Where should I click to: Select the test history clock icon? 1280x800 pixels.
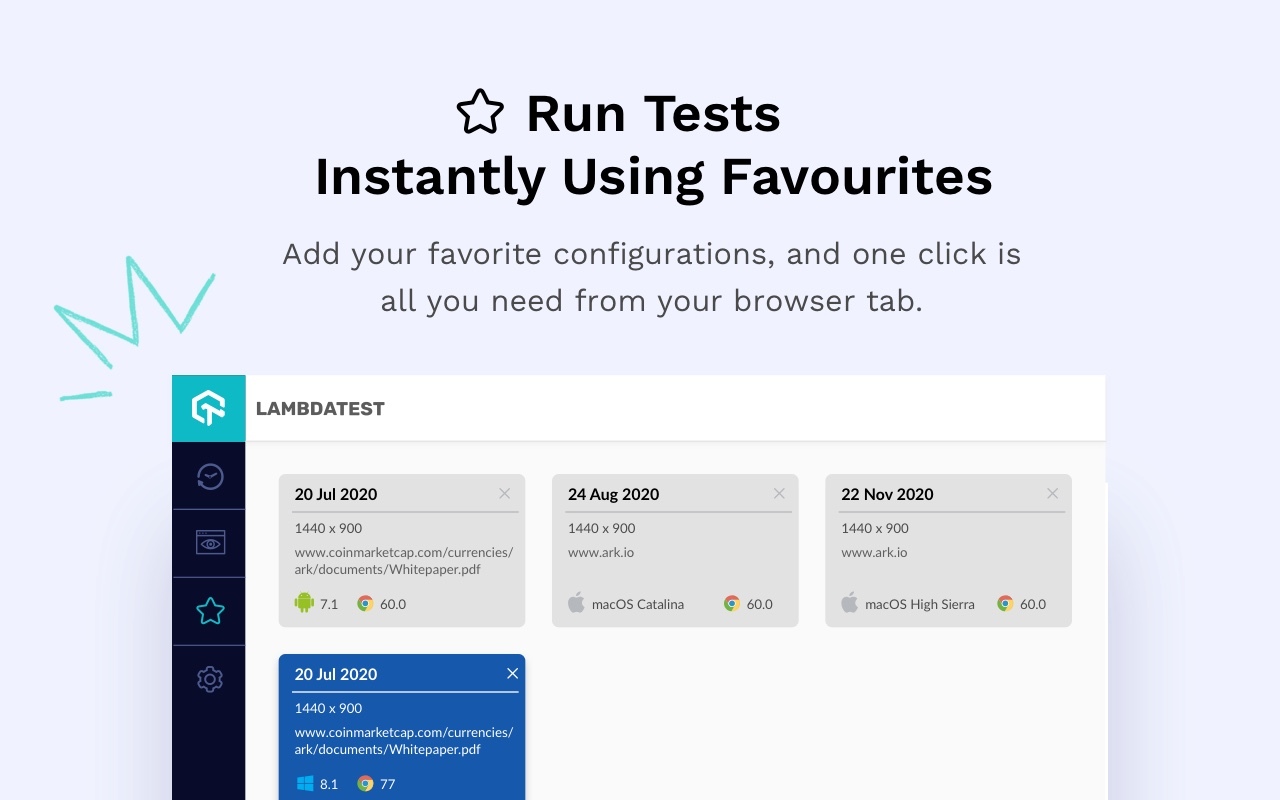pos(209,475)
